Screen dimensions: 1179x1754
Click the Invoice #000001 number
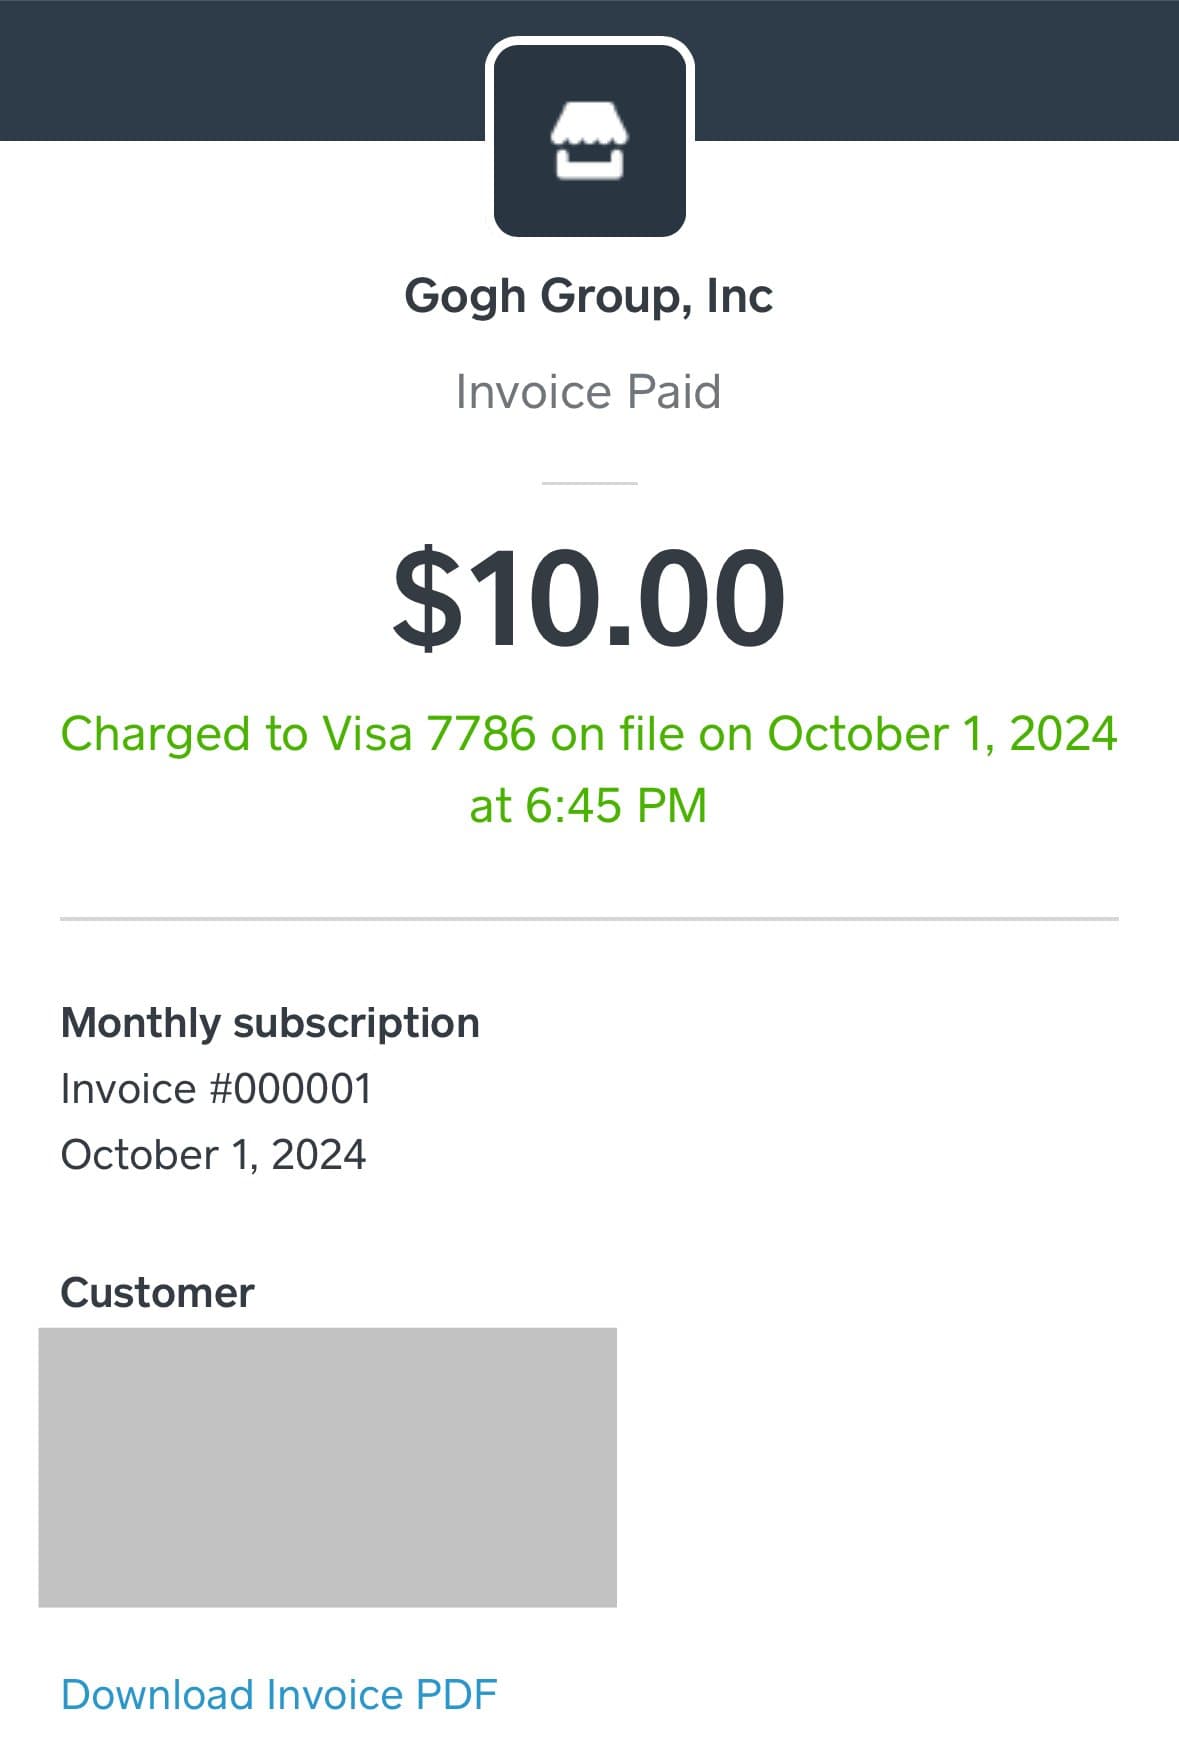point(216,1089)
